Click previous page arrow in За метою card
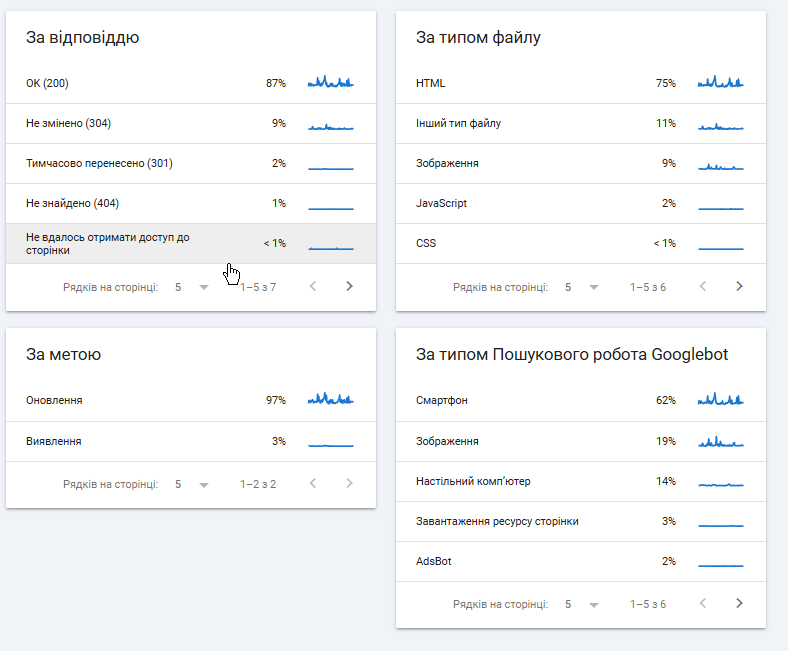Screen dimensions: 788x651 [x=313, y=483]
